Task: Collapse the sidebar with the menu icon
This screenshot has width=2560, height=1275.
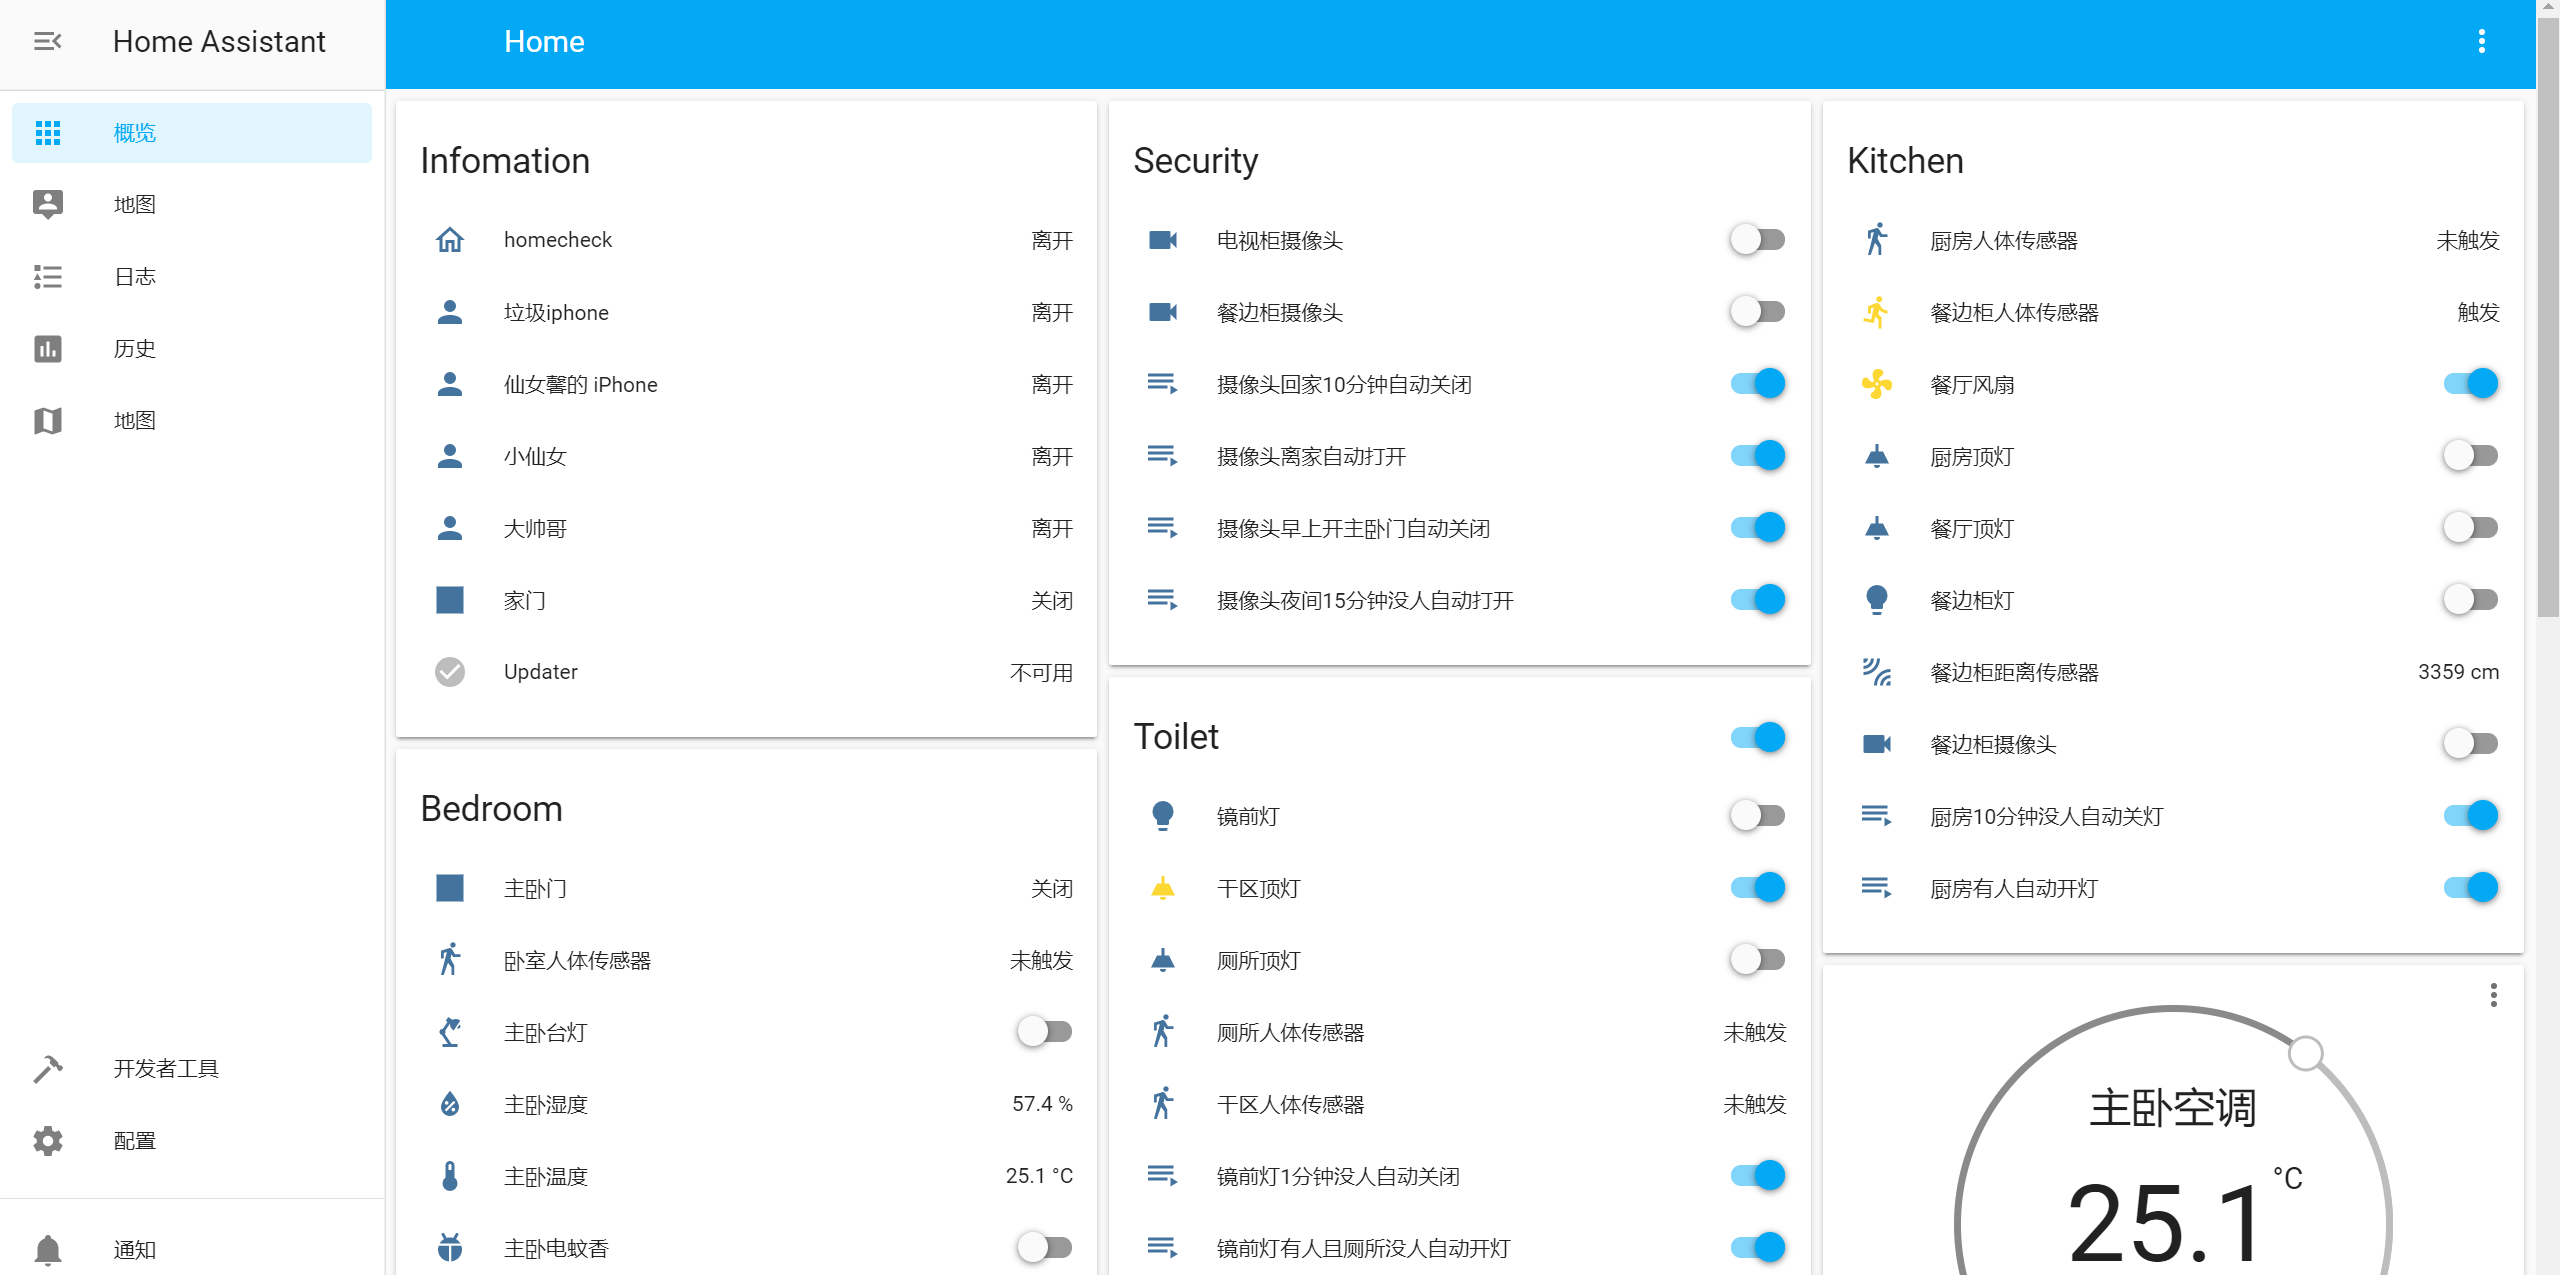Action: (x=47, y=41)
